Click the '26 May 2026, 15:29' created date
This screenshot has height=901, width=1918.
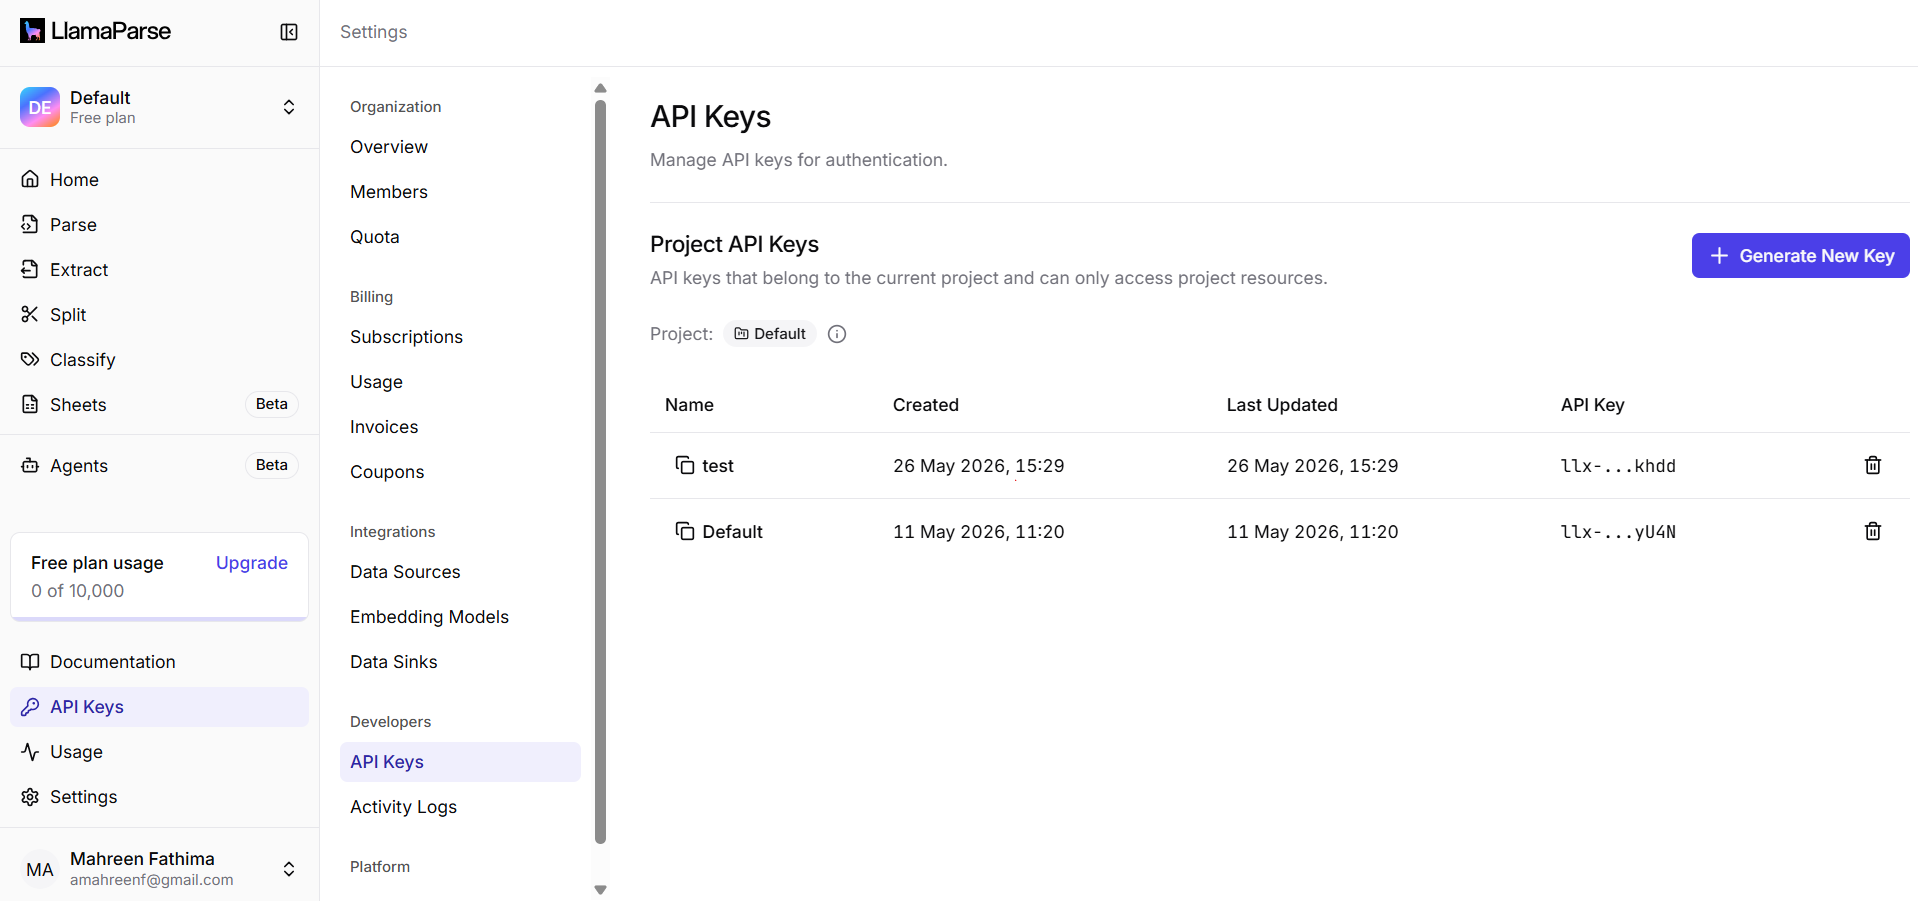[x=979, y=466]
